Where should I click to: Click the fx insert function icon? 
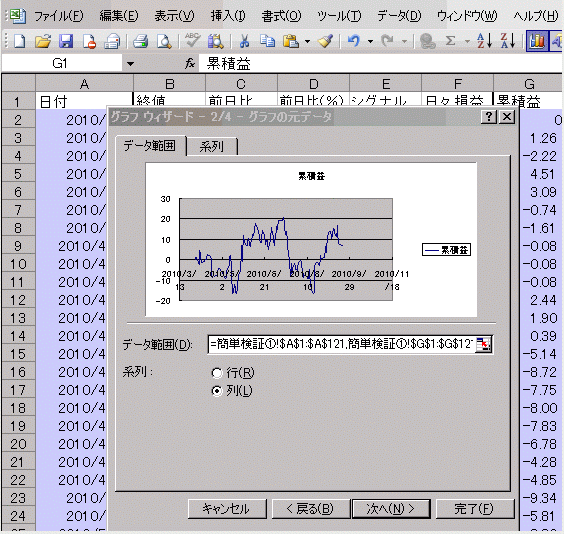point(190,64)
